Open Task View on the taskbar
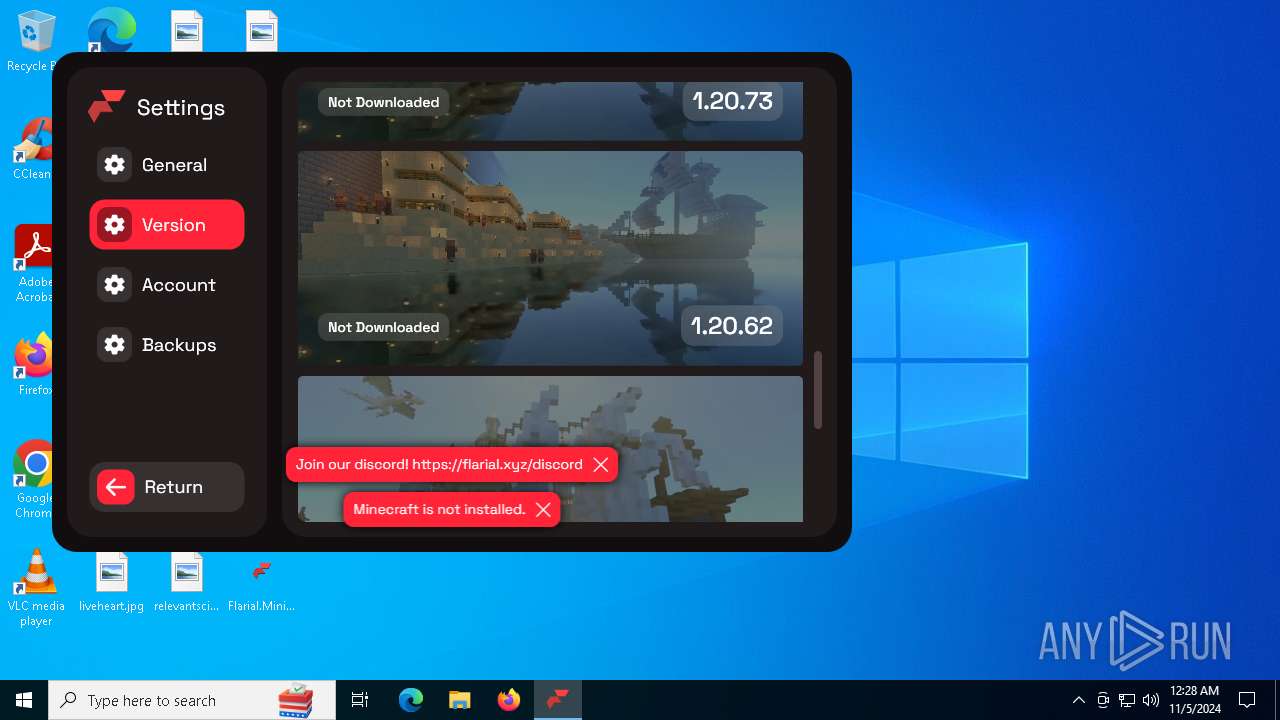The image size is (1280, 720). [x=360, y=700]
